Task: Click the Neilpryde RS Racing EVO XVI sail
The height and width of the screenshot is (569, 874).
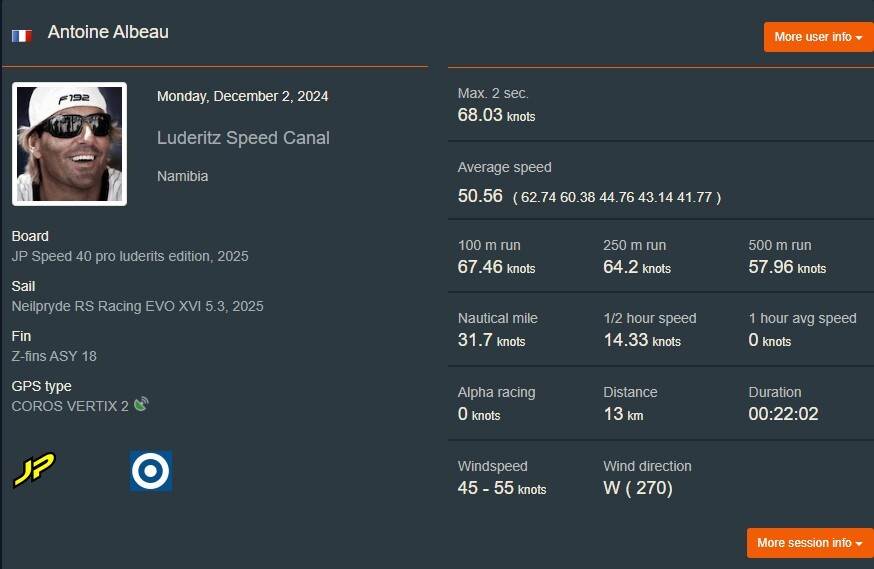Action: tap(138, 306)
